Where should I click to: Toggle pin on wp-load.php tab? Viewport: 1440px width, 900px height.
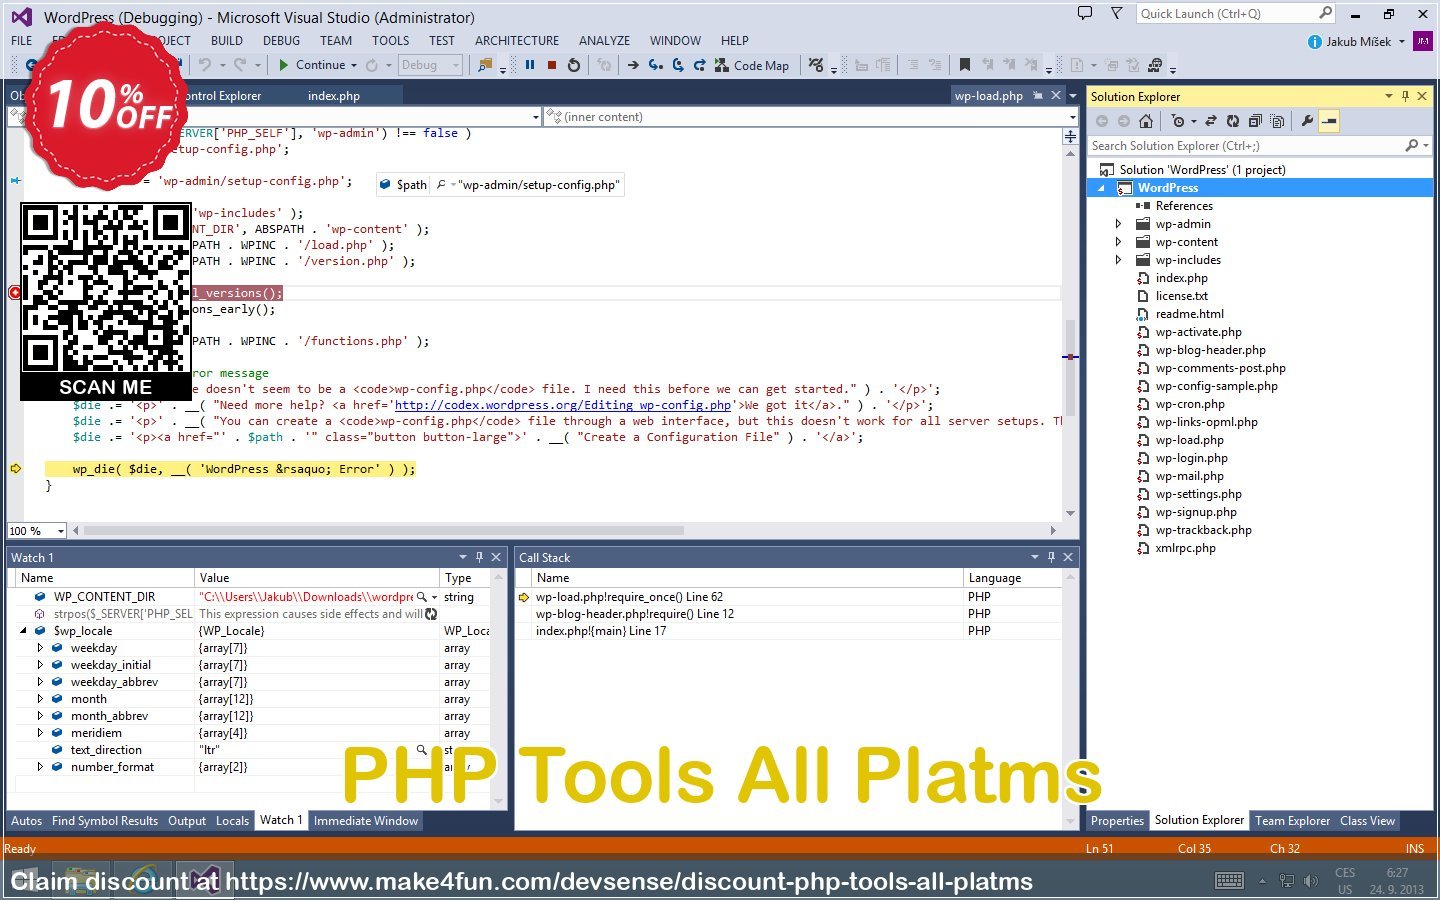pos(1037,96)
